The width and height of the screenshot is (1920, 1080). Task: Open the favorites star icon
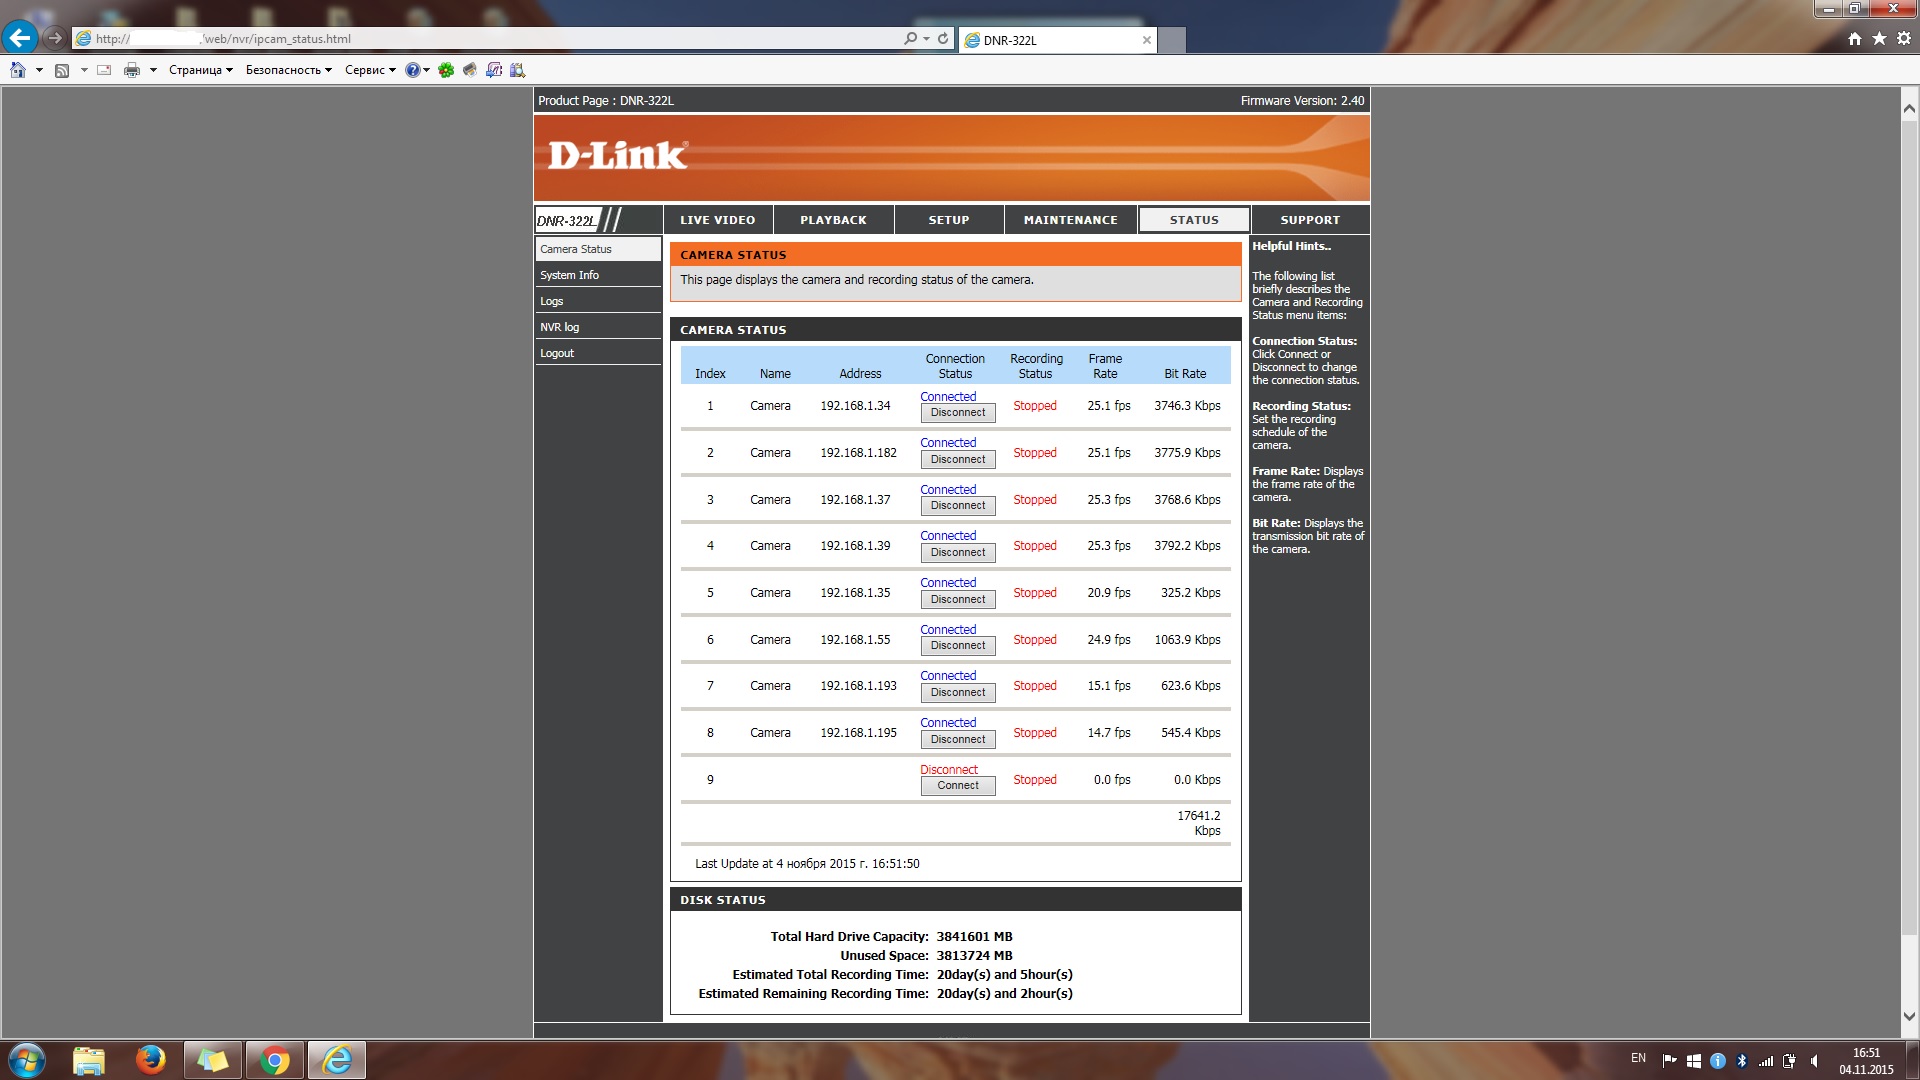point(1879,39)
